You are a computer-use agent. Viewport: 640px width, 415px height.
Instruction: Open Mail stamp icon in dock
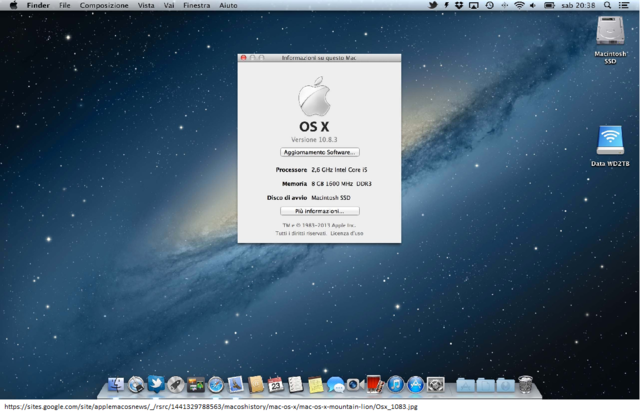[x=236, y=384]
